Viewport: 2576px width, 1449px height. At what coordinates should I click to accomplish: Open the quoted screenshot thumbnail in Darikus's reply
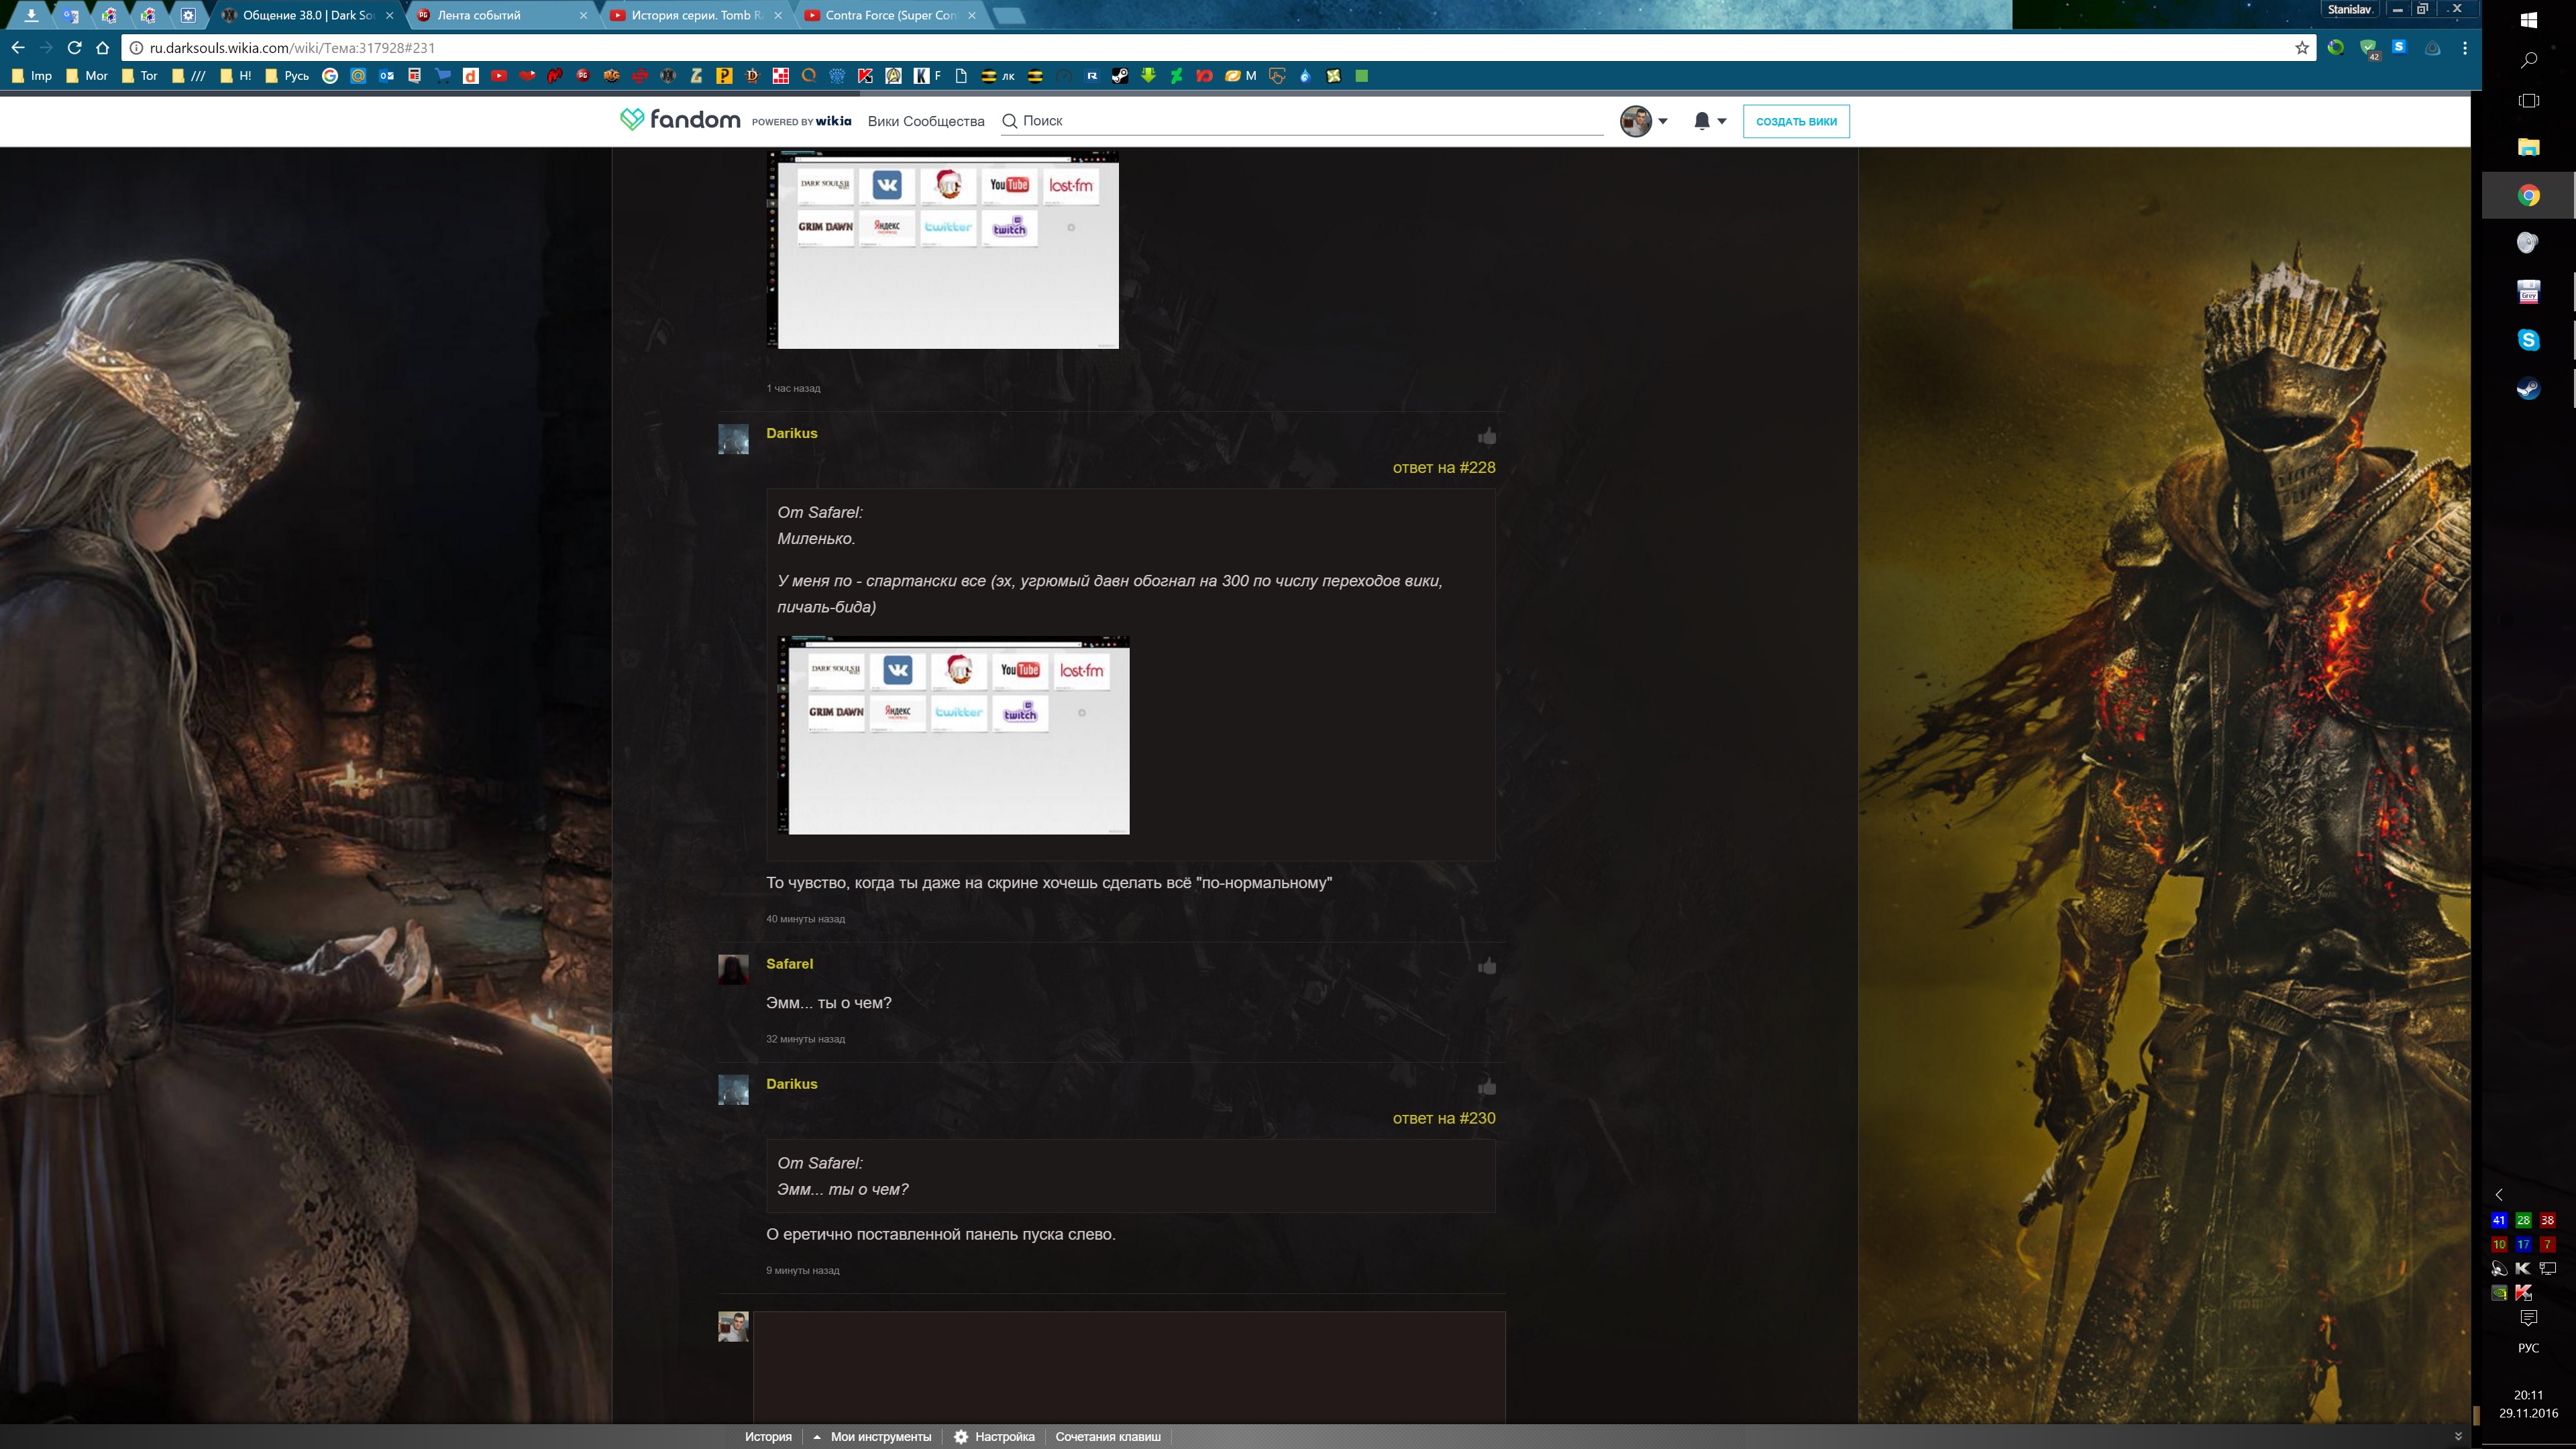pyautogui.click(x=954, y=734)
